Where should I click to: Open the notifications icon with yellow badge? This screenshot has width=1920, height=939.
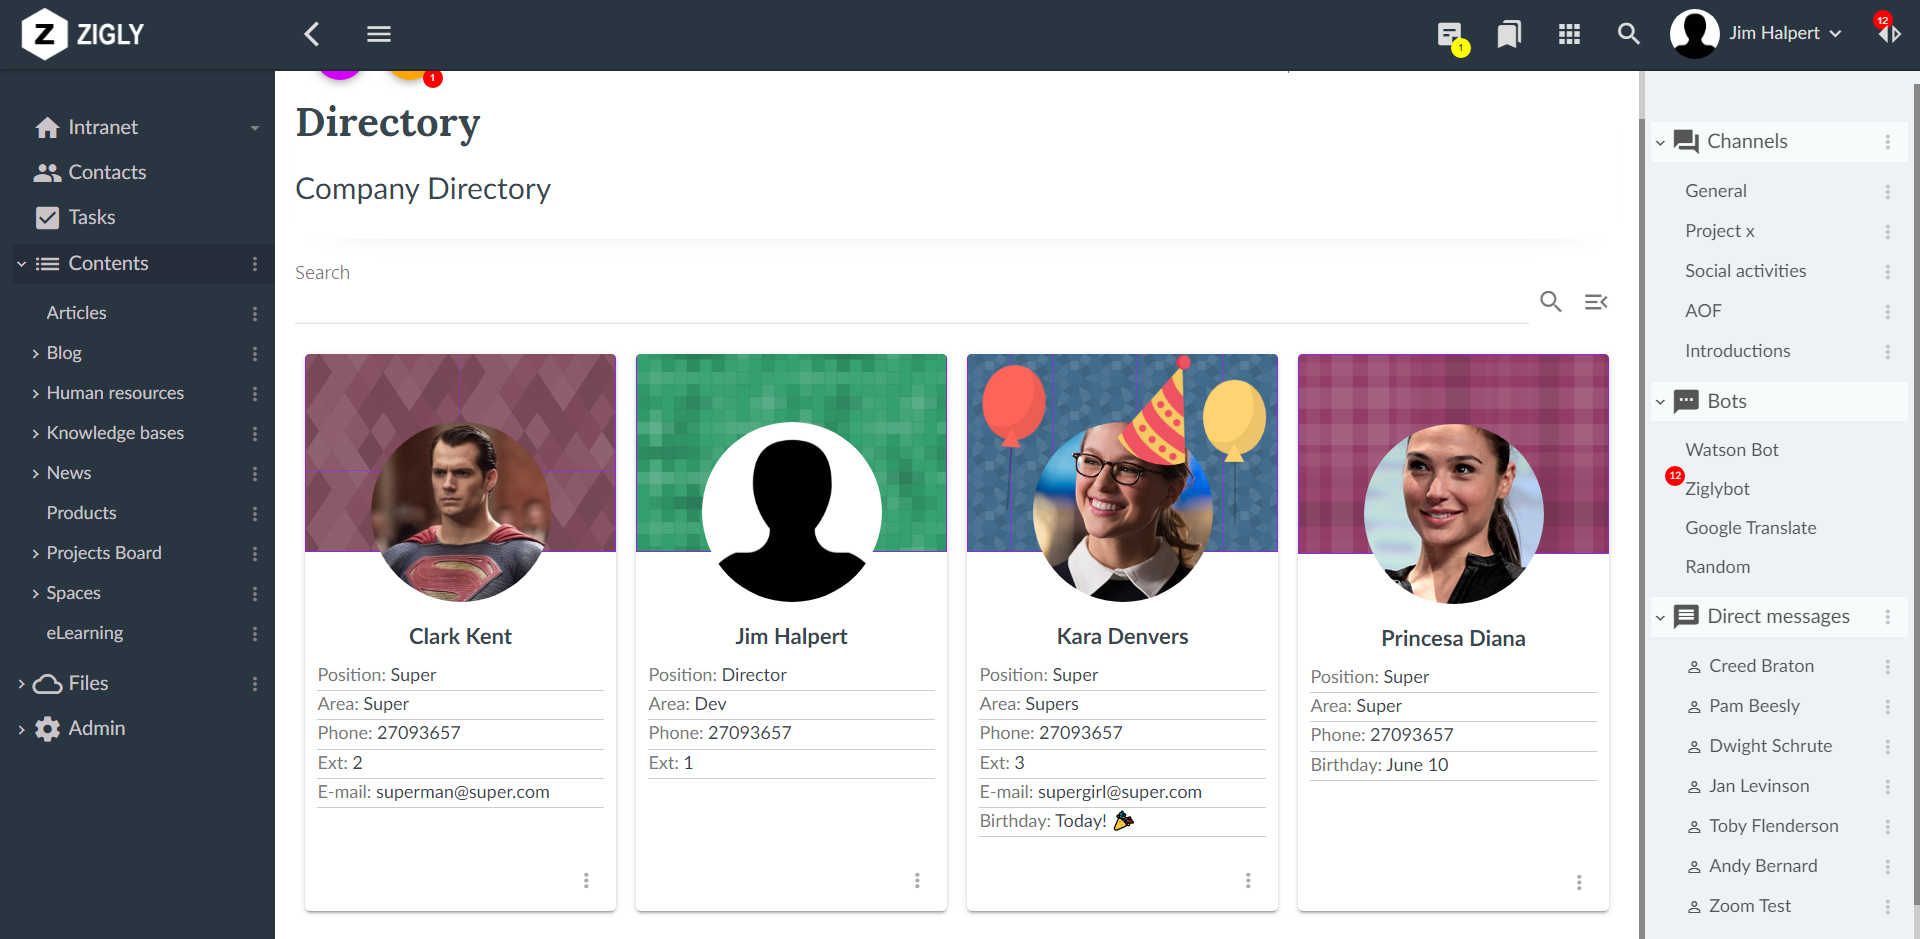(1450, 36)
